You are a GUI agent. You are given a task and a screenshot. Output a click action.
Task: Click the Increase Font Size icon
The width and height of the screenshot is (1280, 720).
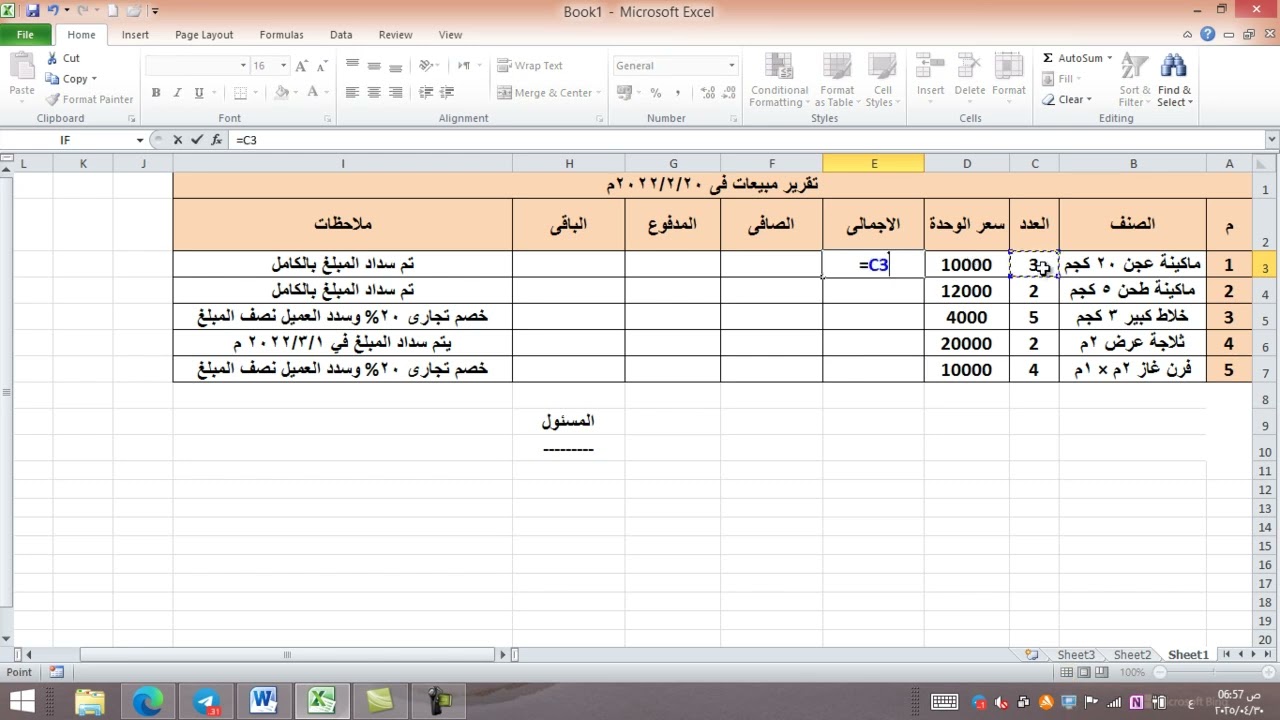point(301,66)
